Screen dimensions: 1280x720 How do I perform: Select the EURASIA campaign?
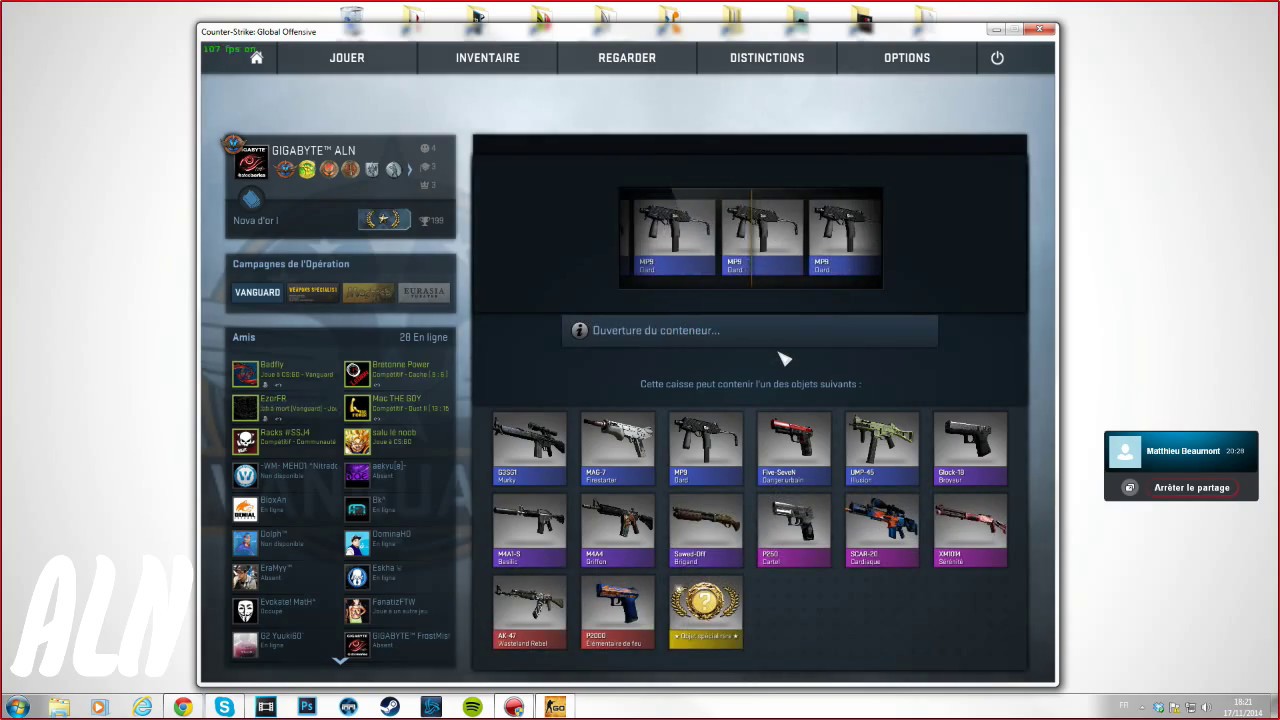click(423, 292)
